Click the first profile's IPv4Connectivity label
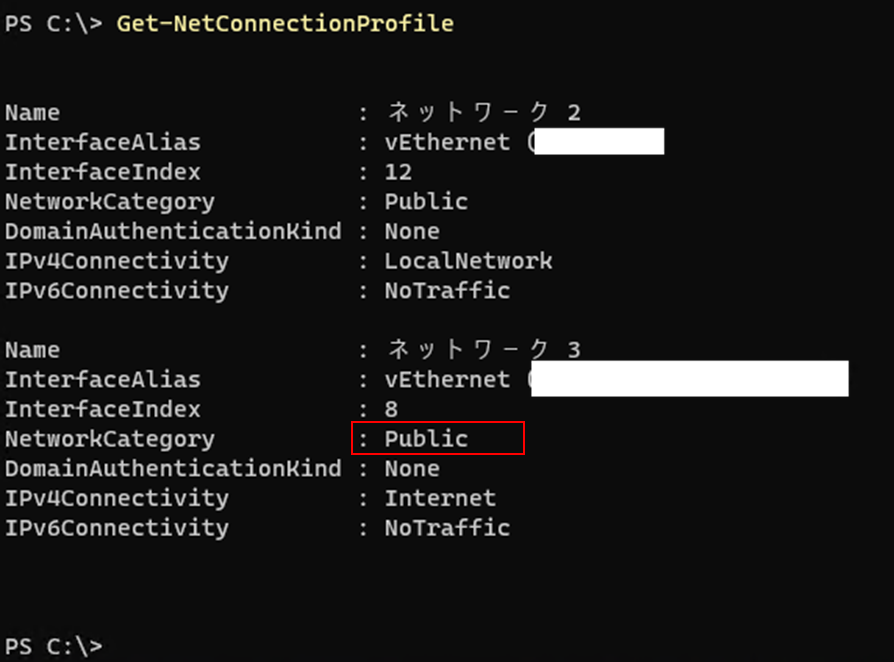894x662 pixels. coord(117,261)
